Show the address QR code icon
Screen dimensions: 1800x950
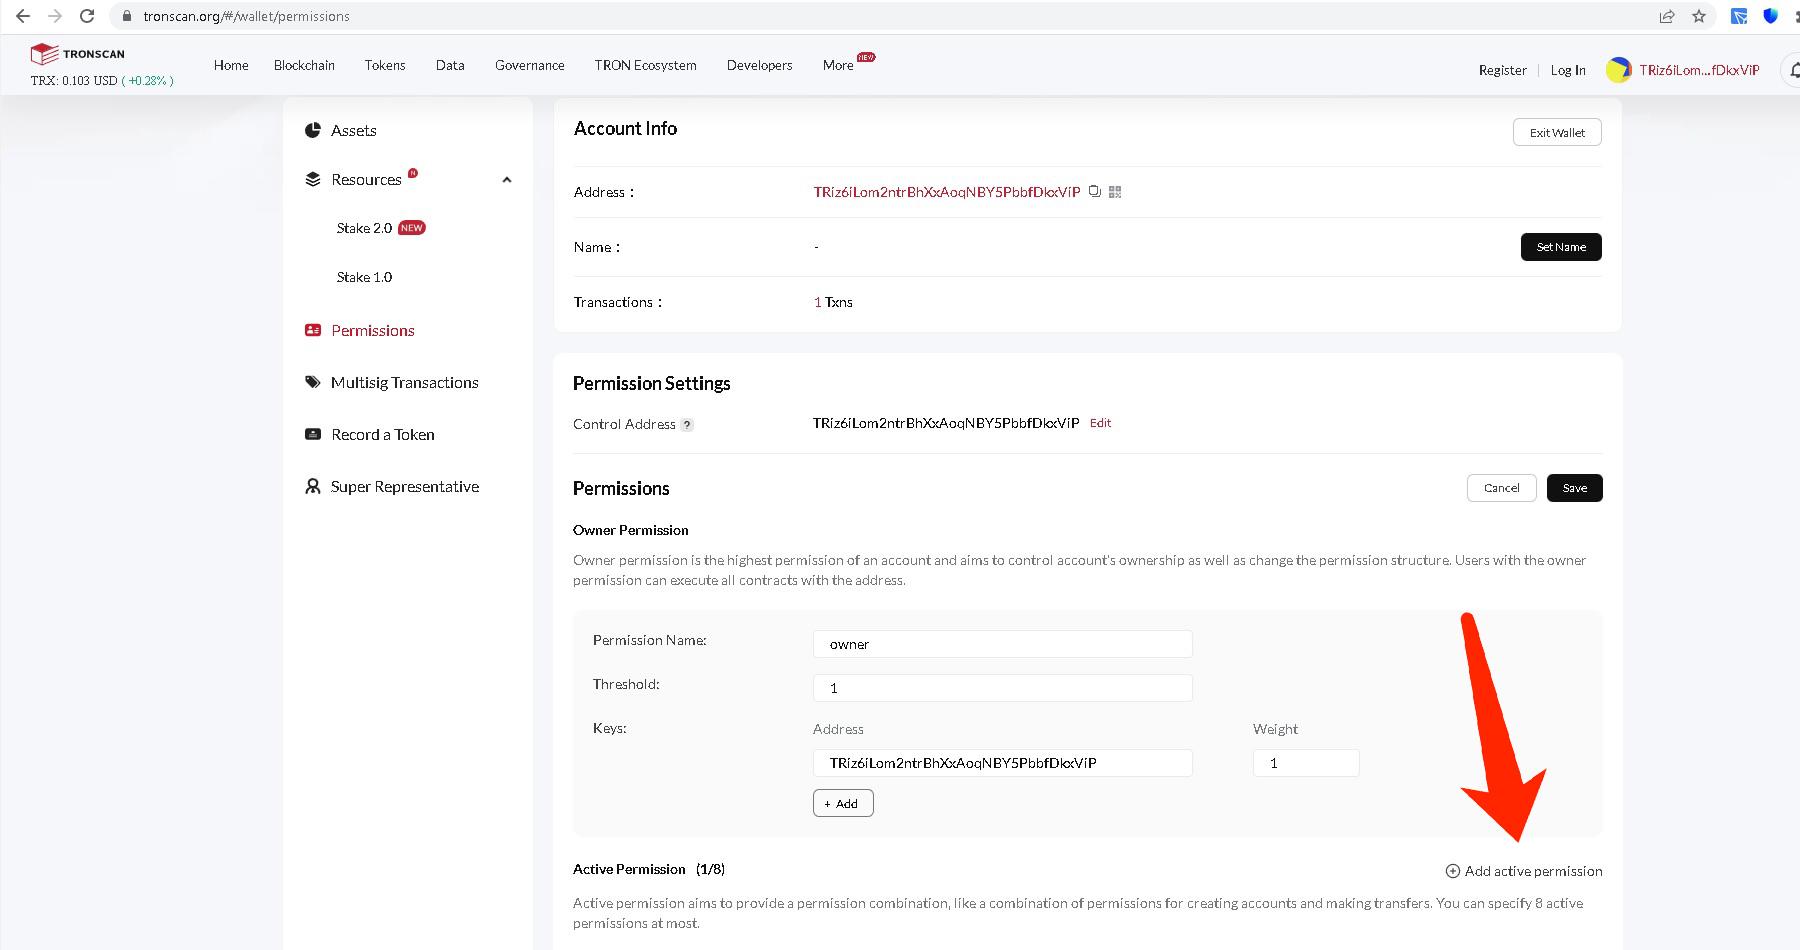click(1115, 192)
